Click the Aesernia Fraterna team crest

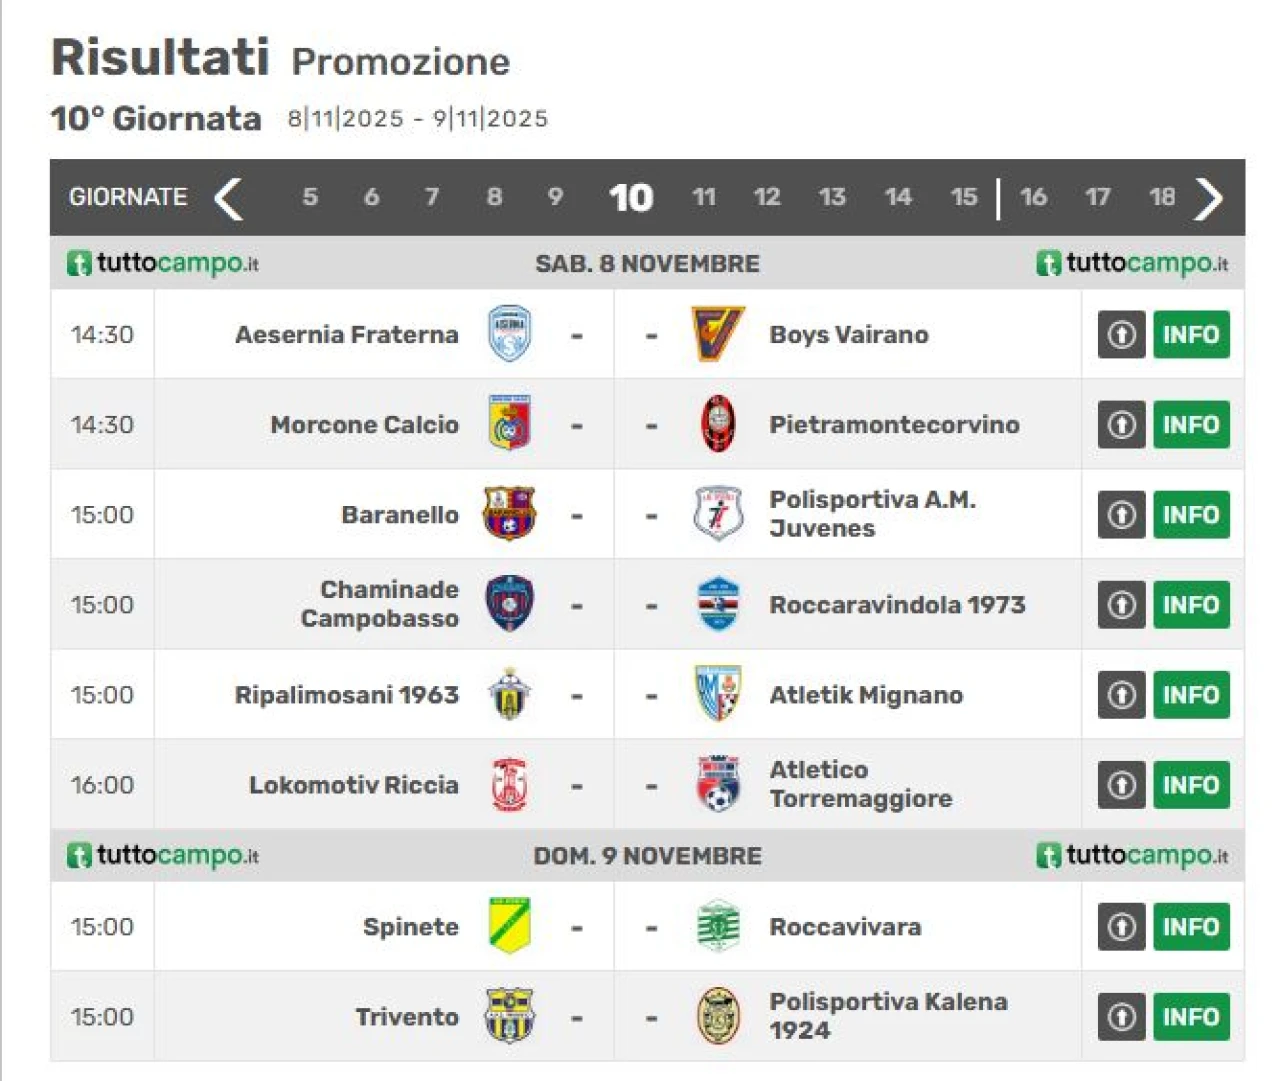tap(509, 334)
